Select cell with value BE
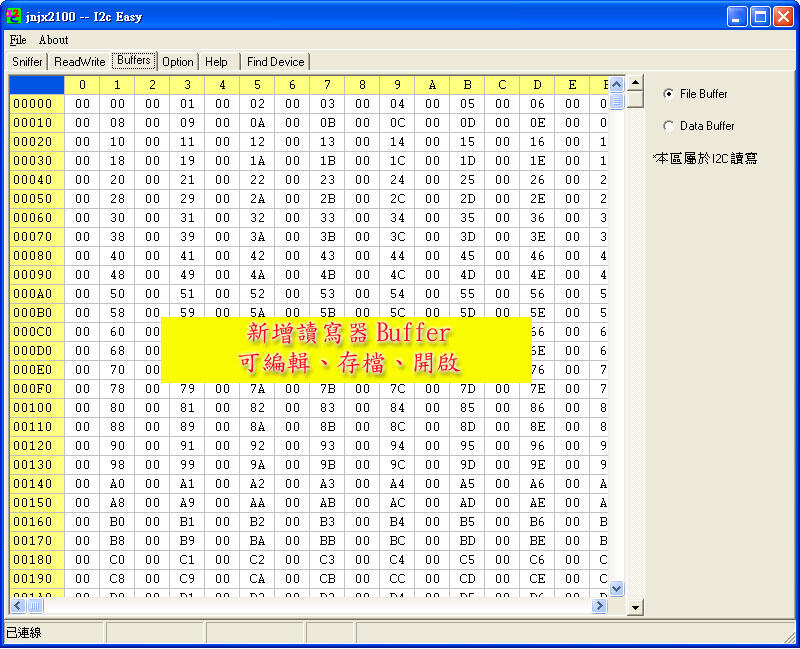This screenshot has width=800, height=649. (x=537, y=541)
